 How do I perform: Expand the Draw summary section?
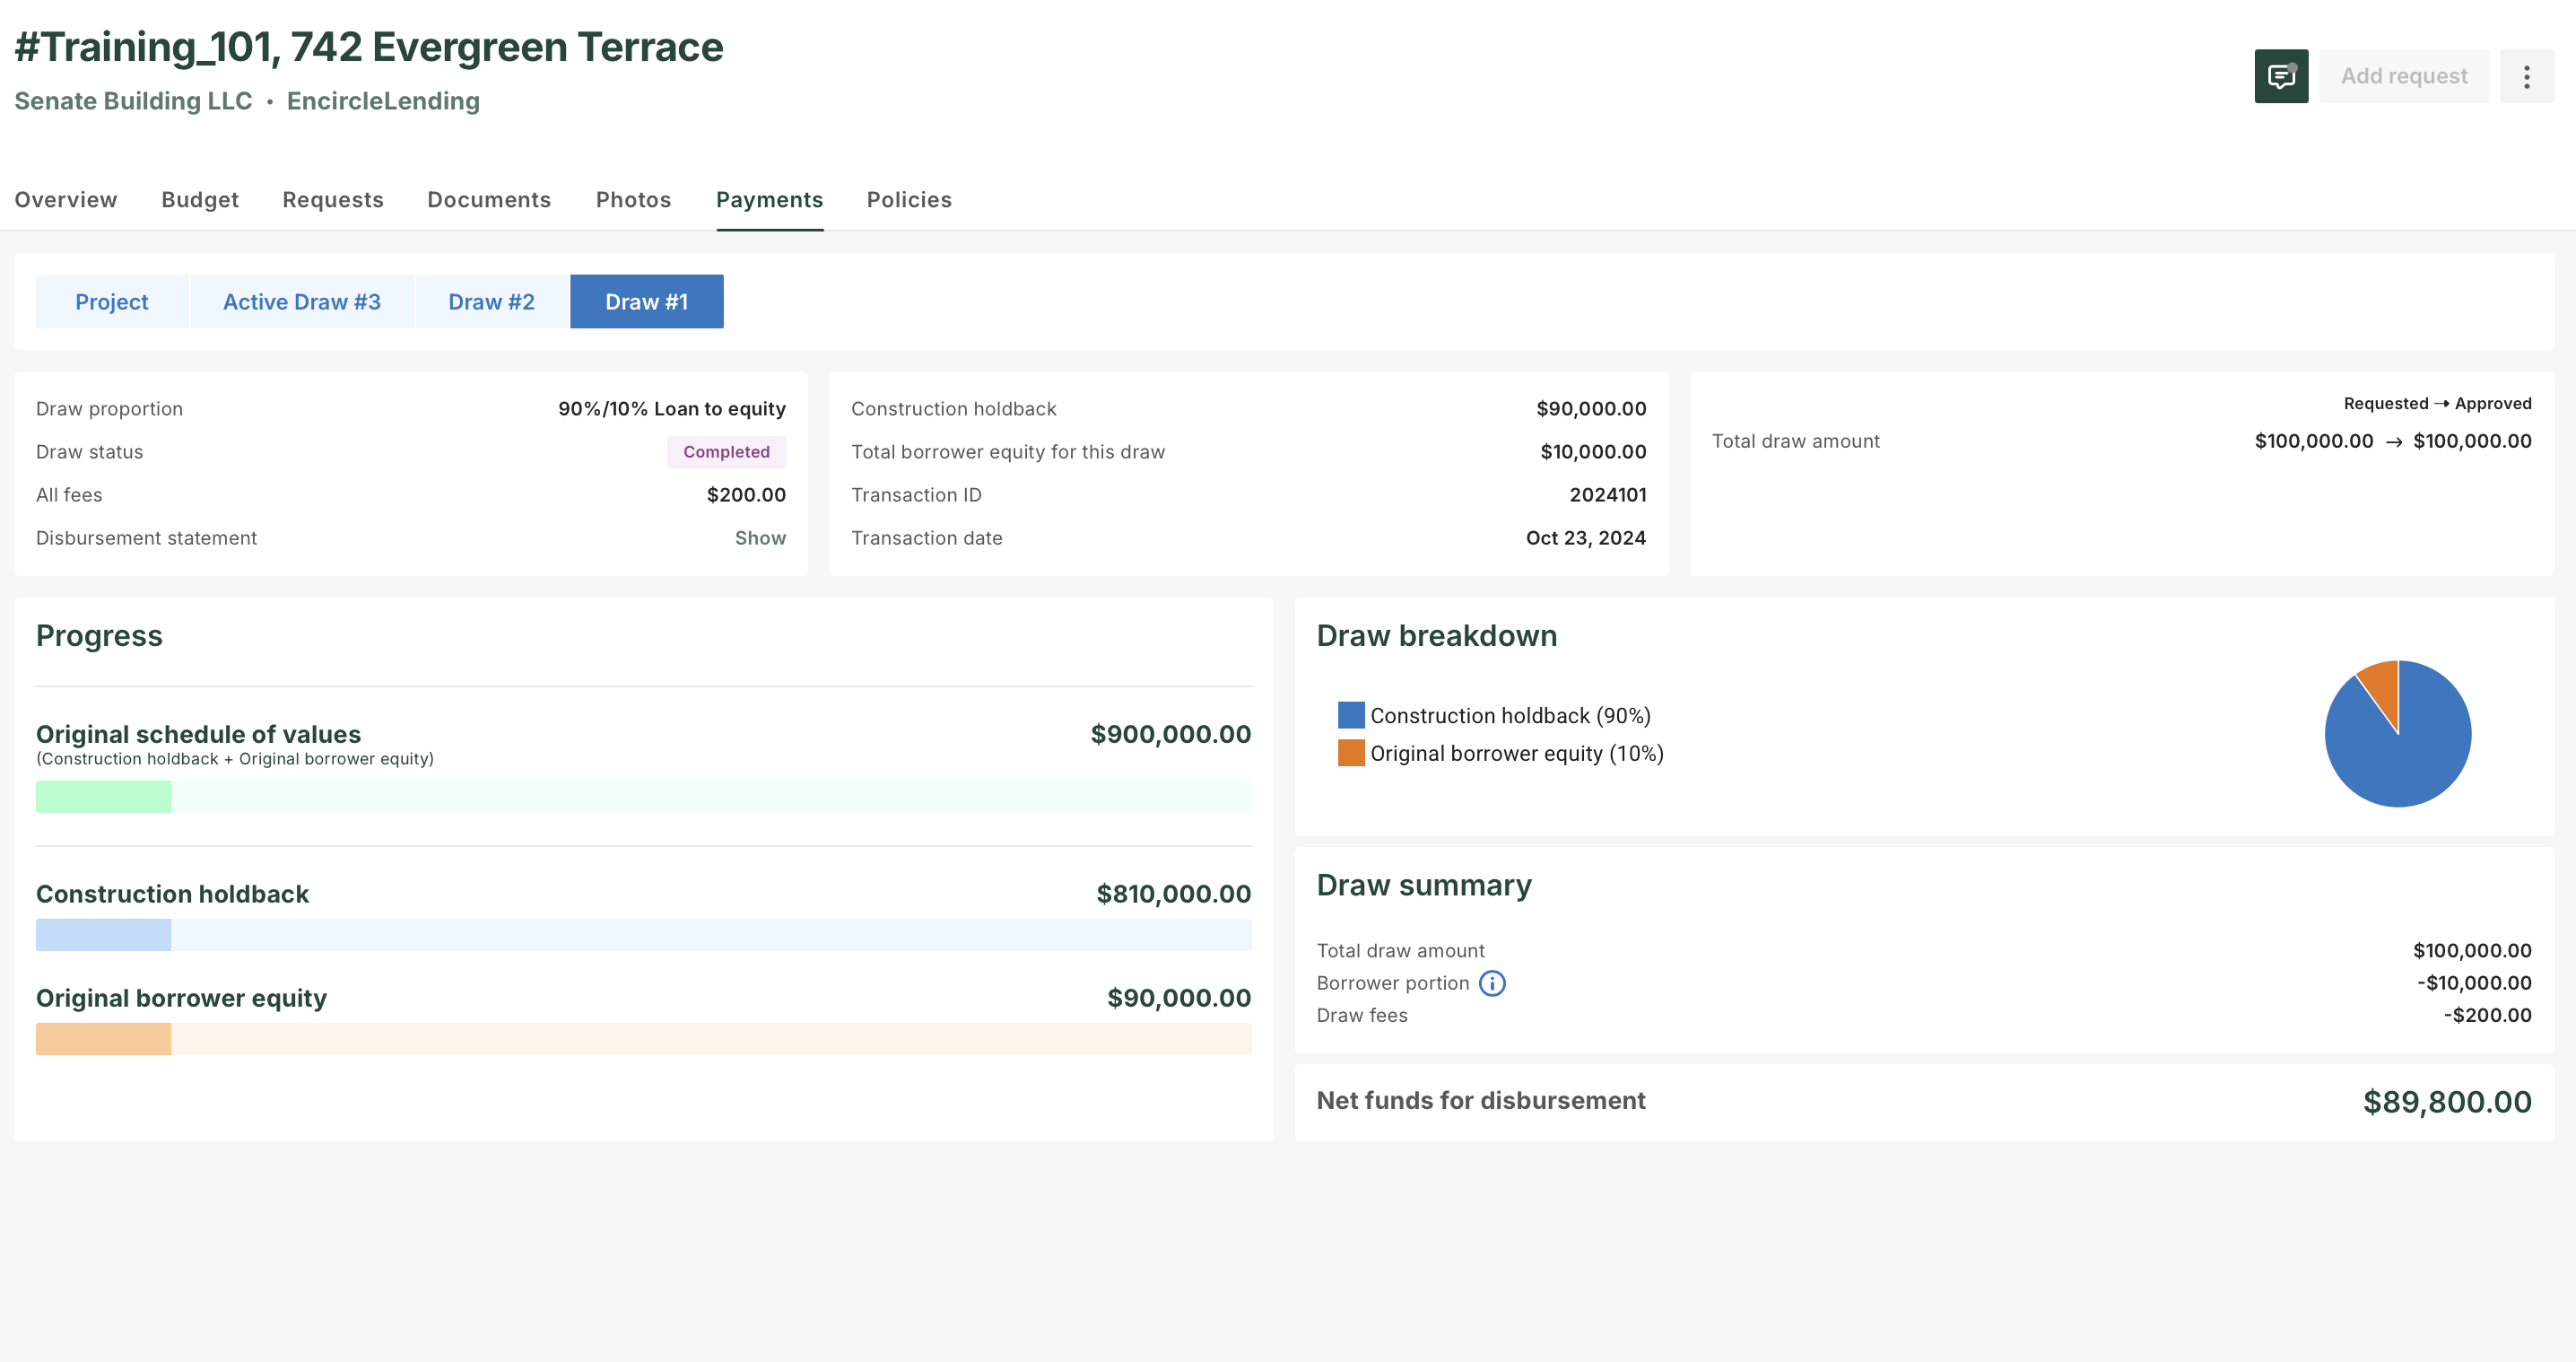tap(1424, 884)
